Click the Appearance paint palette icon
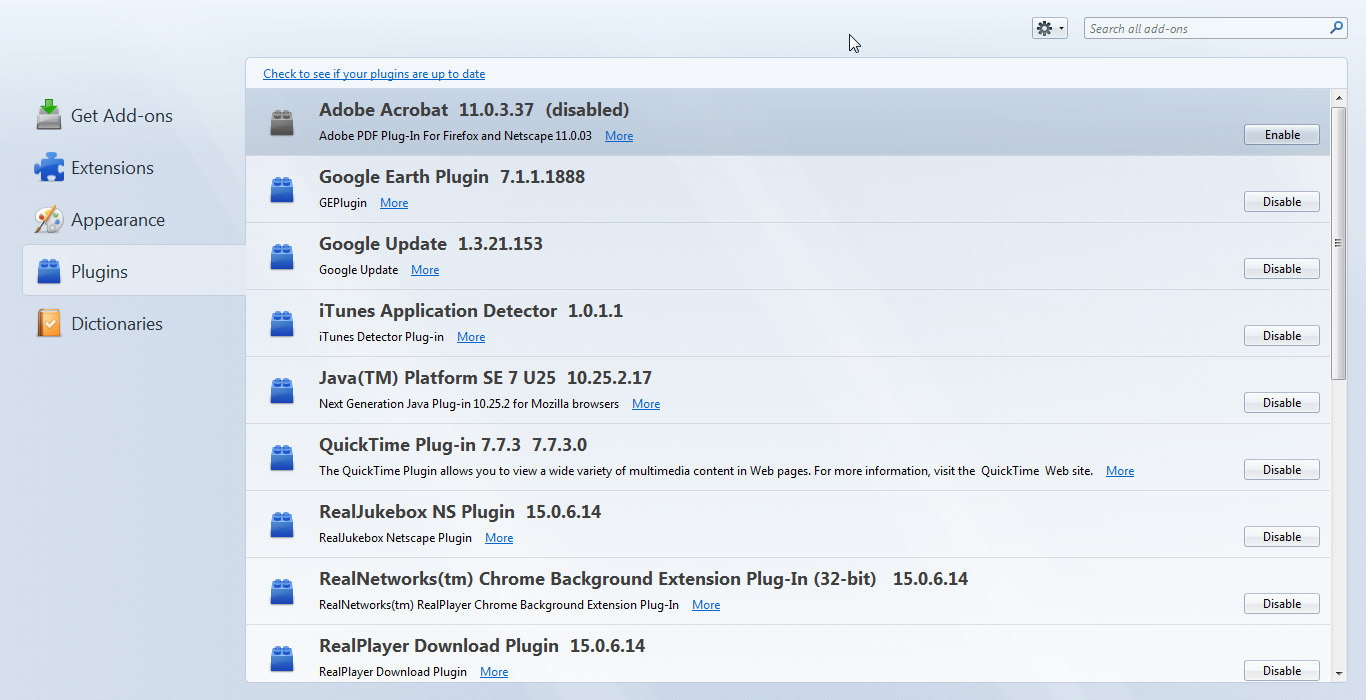Image resolution: width=1366 pixels, height=700 pixels. [49, 219]
